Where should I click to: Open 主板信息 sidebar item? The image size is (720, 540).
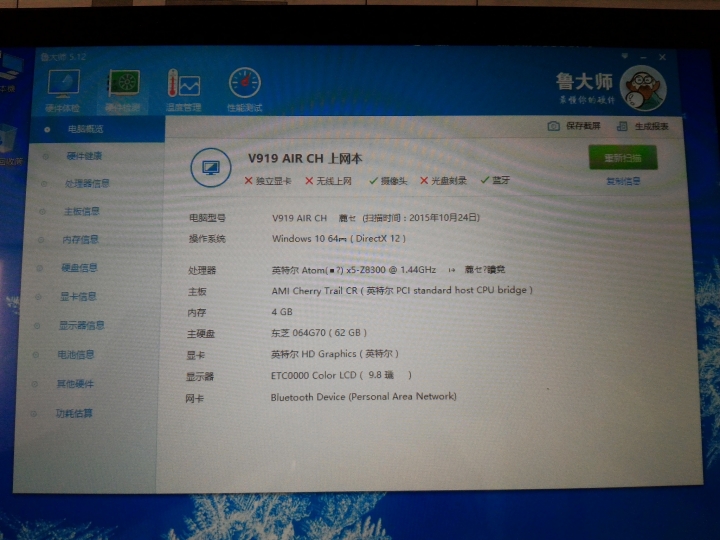pyautogui.click(x=82, y=211)
